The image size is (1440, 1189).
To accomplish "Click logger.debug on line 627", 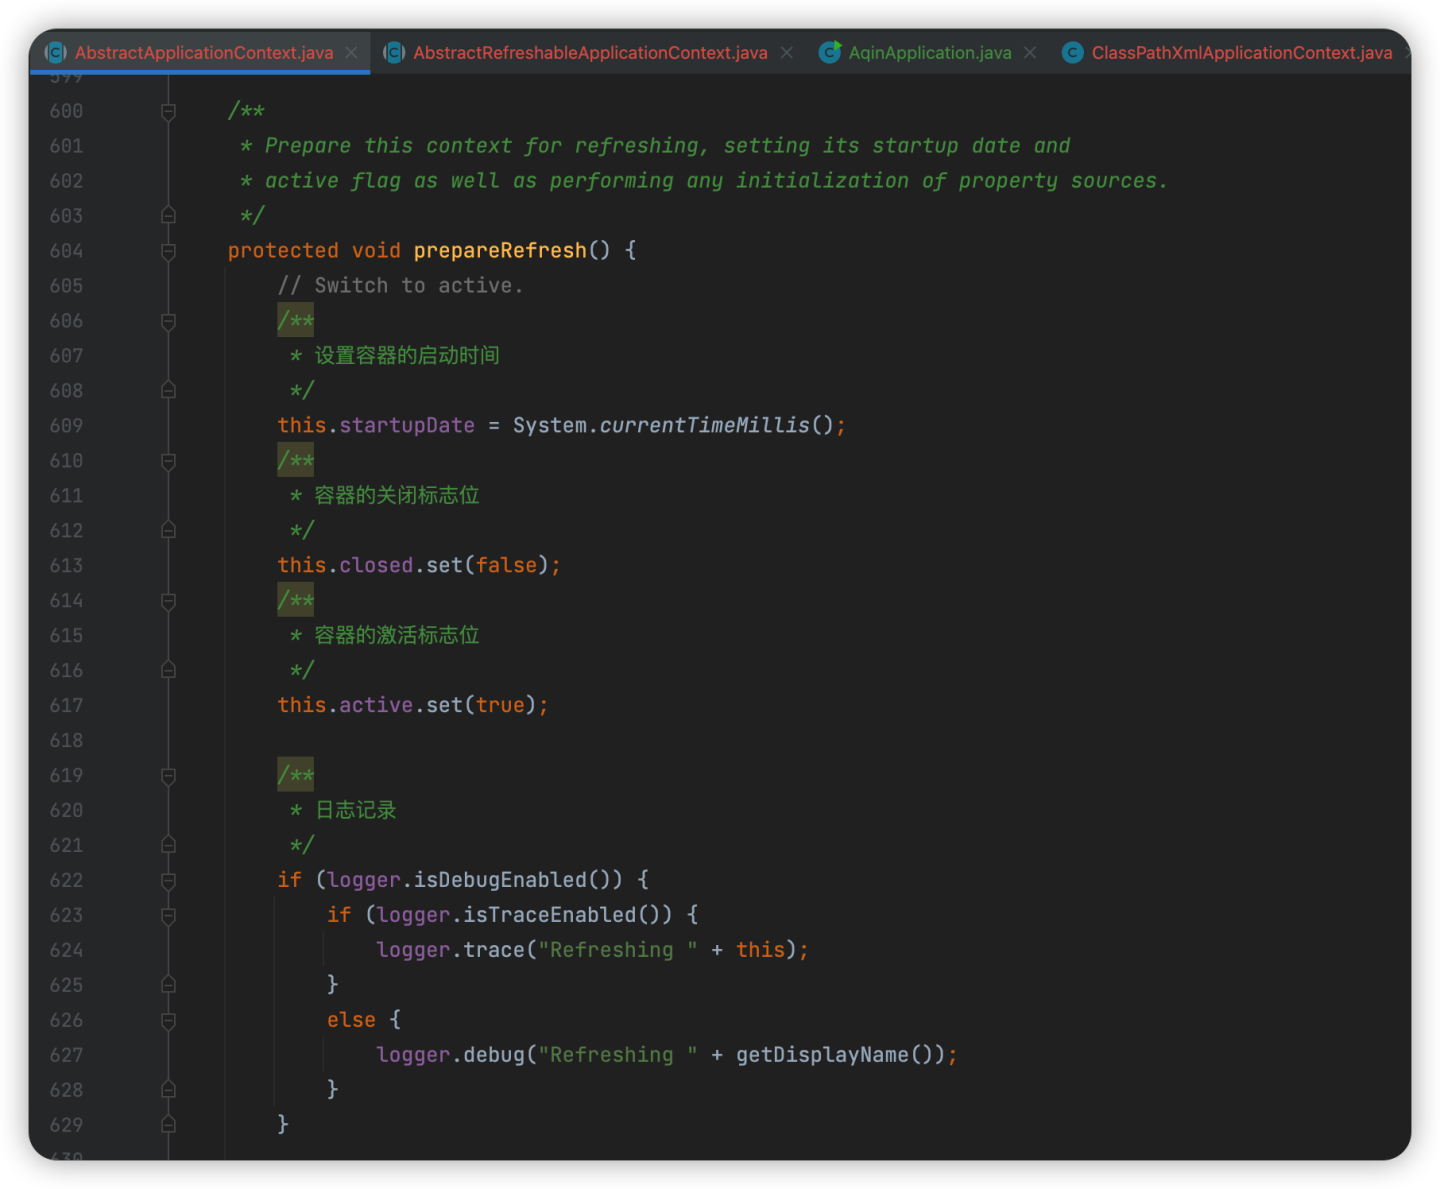I will coord(450,1056).
